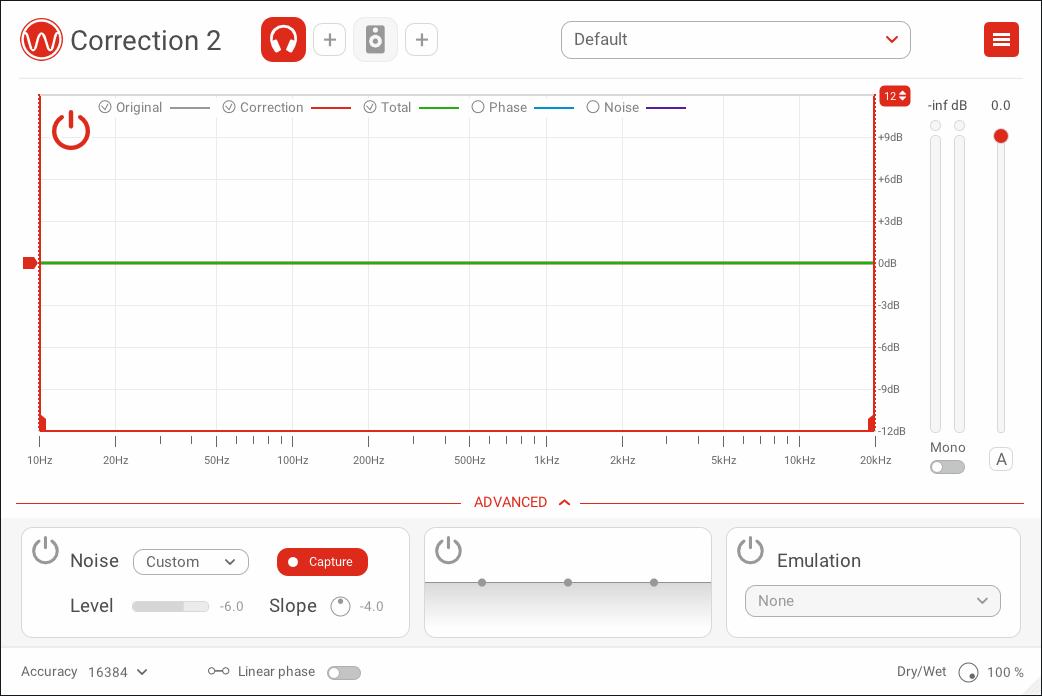
Task: Open the red hamburger menu
Action: tap(1001, 40)
